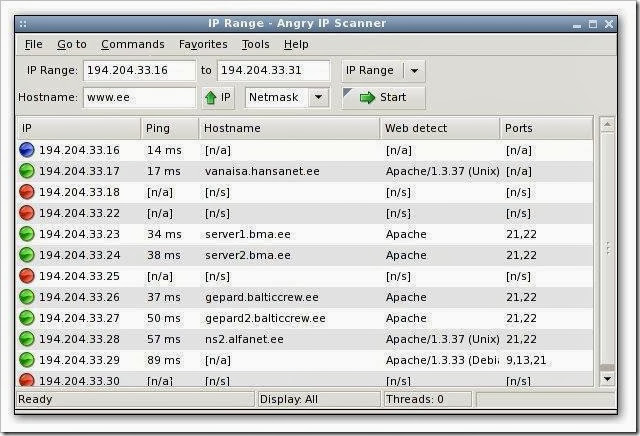Click the Hostname field containing www.ee
640x436 pixels.
[x=140, y=98]
